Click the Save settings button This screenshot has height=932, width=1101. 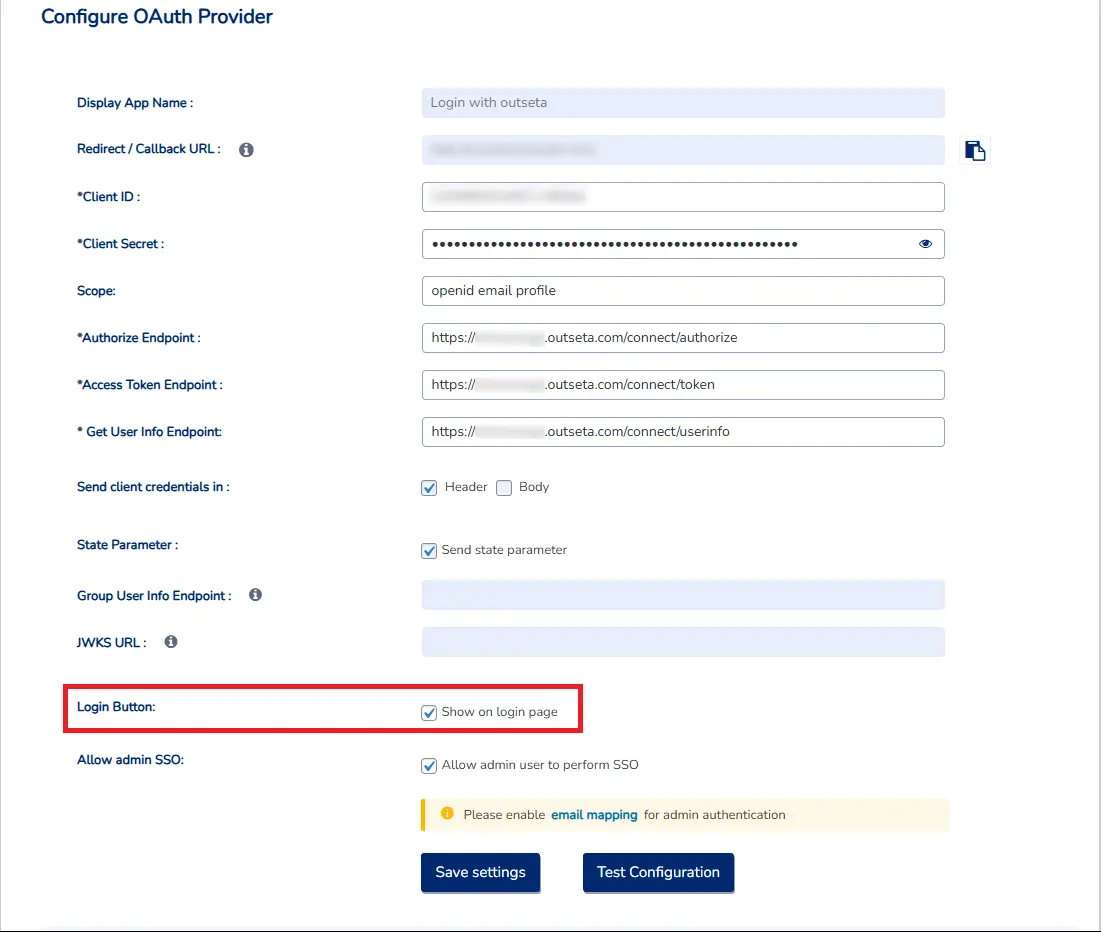(x=480, y=872)
